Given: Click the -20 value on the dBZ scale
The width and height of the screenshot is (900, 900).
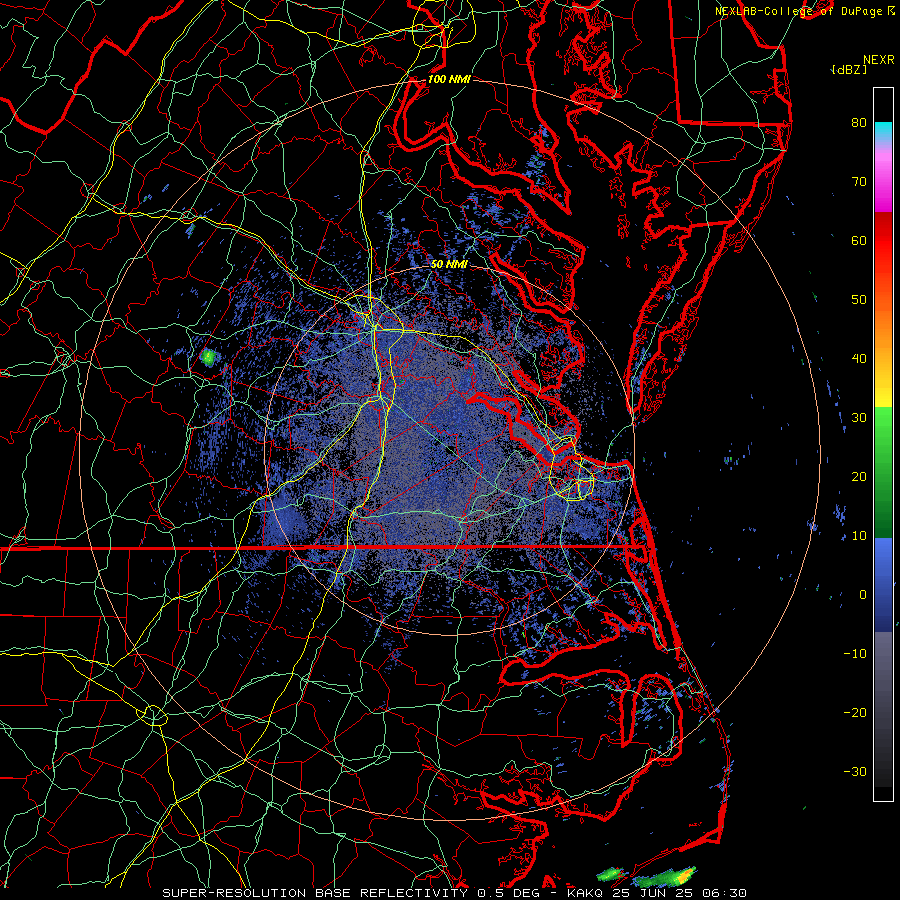Looking at the screenshot, I should pos(855,712).
